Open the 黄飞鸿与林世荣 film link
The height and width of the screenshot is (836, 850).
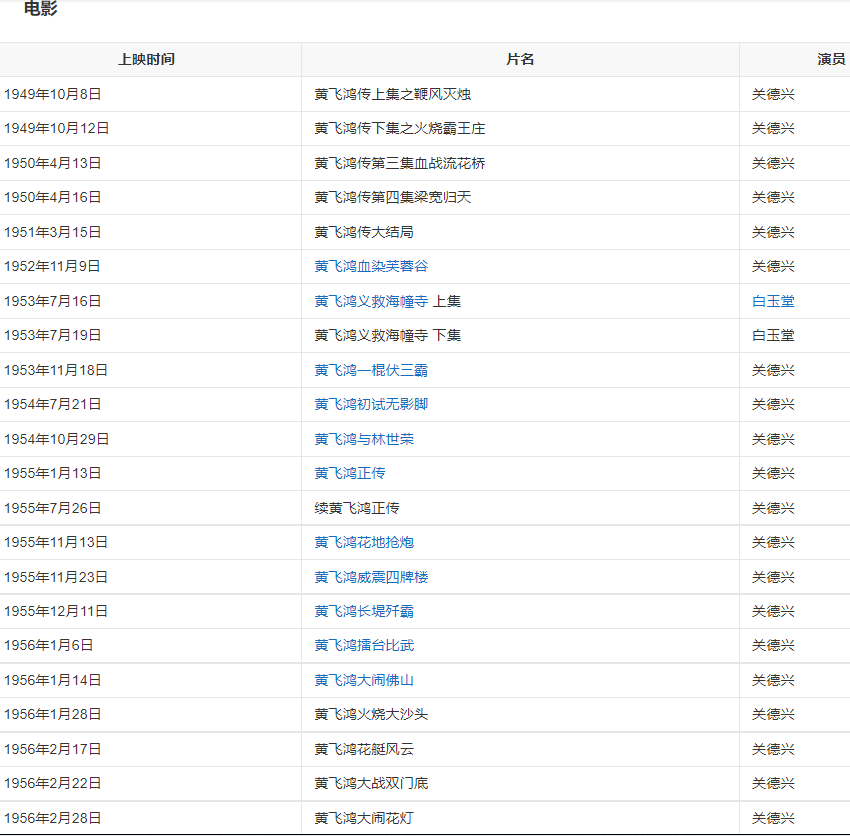364,439
